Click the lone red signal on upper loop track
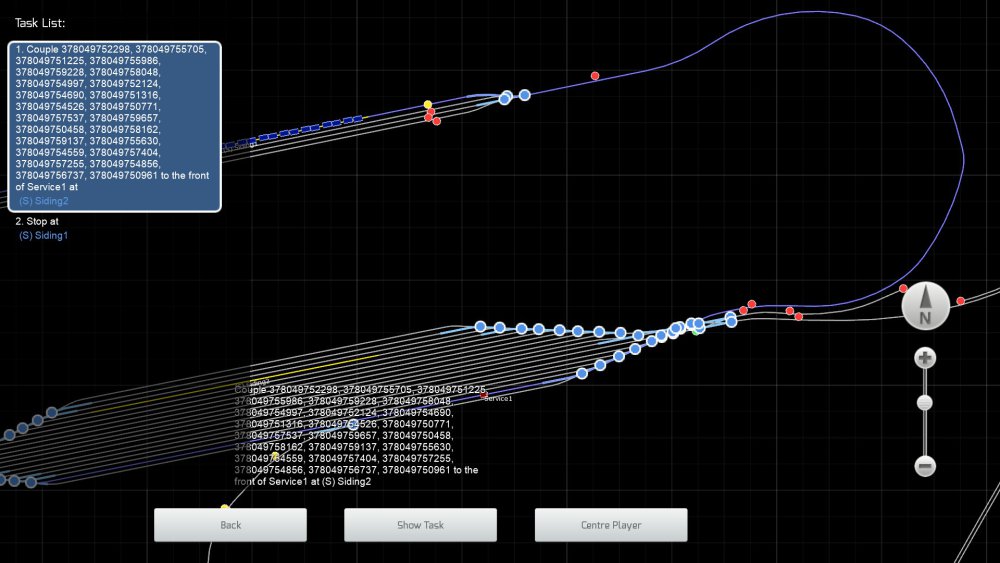 pos(595,76)
